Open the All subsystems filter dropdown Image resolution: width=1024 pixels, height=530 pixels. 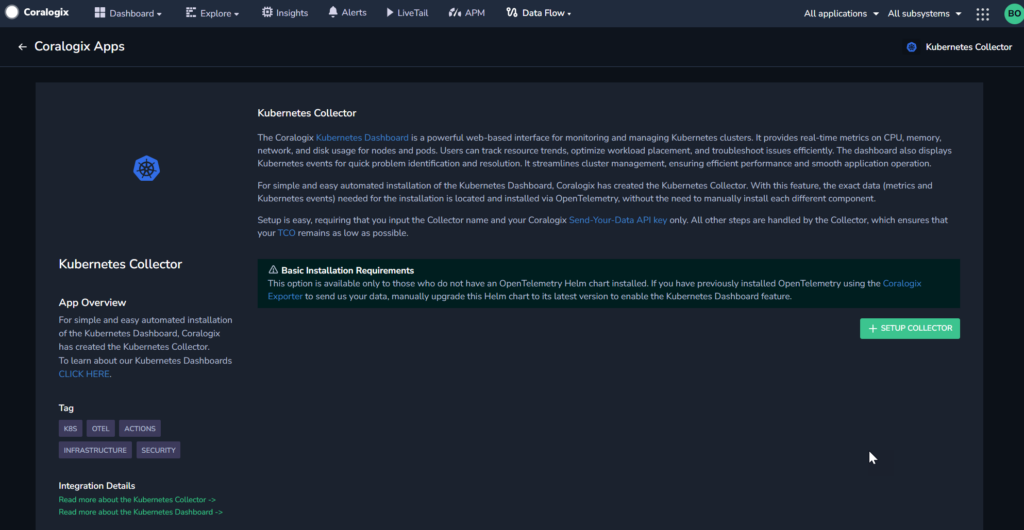925,13
